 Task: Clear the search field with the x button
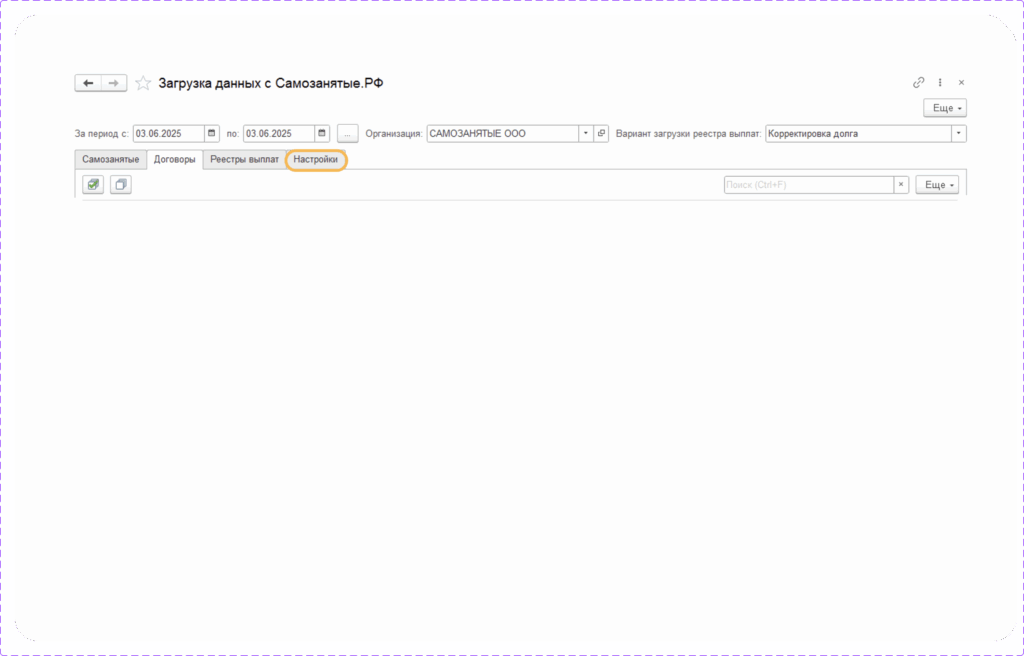(900, 185)
